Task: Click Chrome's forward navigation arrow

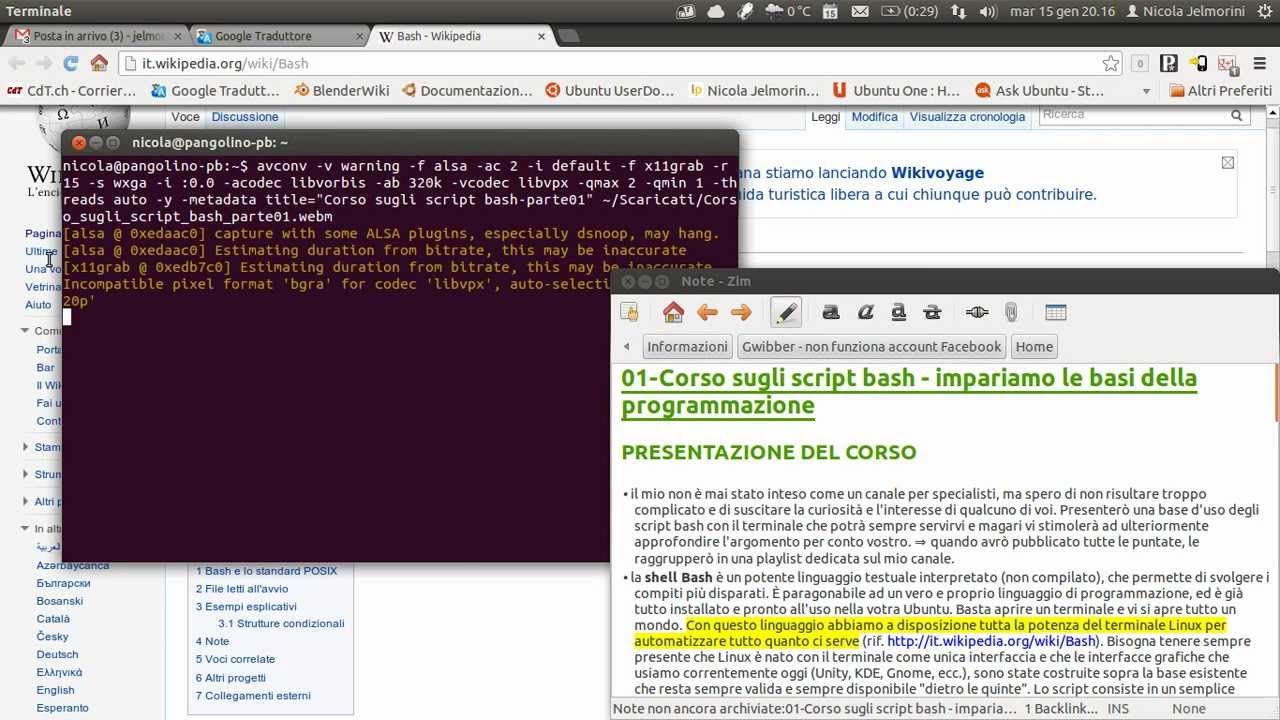Action: click(x=43, y=63)
